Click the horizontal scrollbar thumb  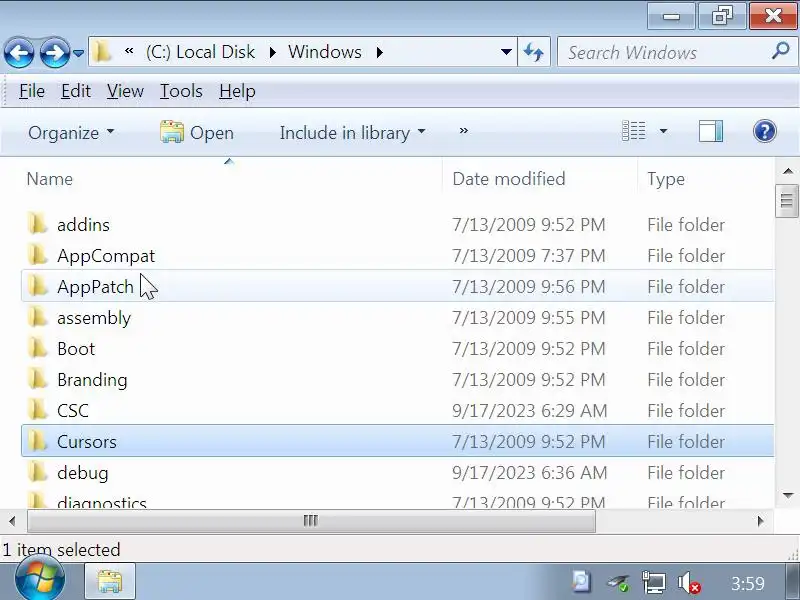tap(311, 521)
